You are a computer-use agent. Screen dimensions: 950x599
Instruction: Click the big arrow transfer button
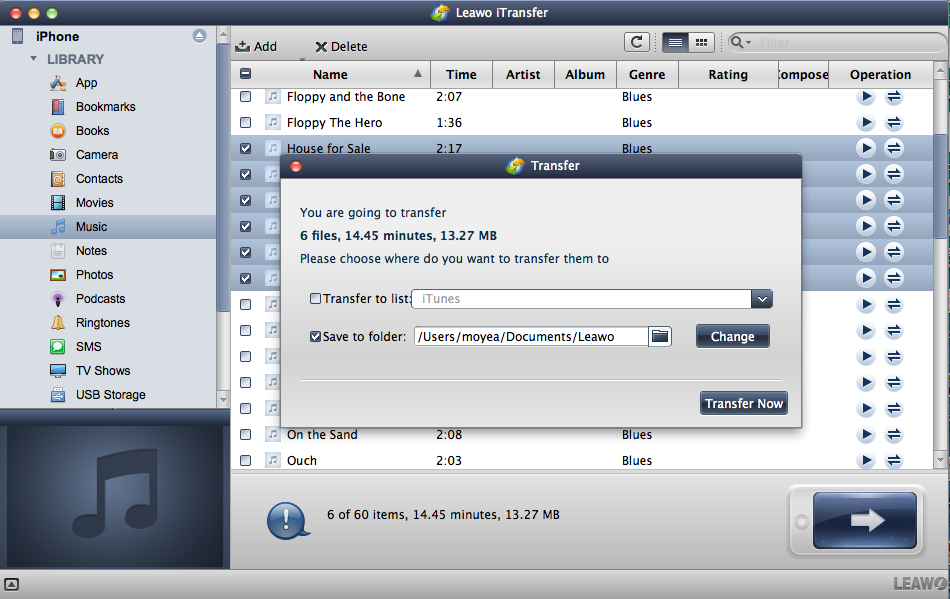[864, 520]
